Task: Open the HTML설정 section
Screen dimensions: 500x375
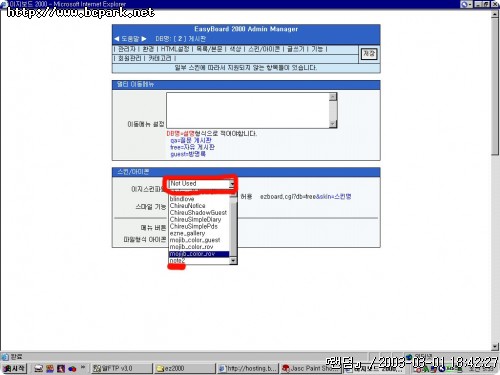Action: tap(175, 49)
